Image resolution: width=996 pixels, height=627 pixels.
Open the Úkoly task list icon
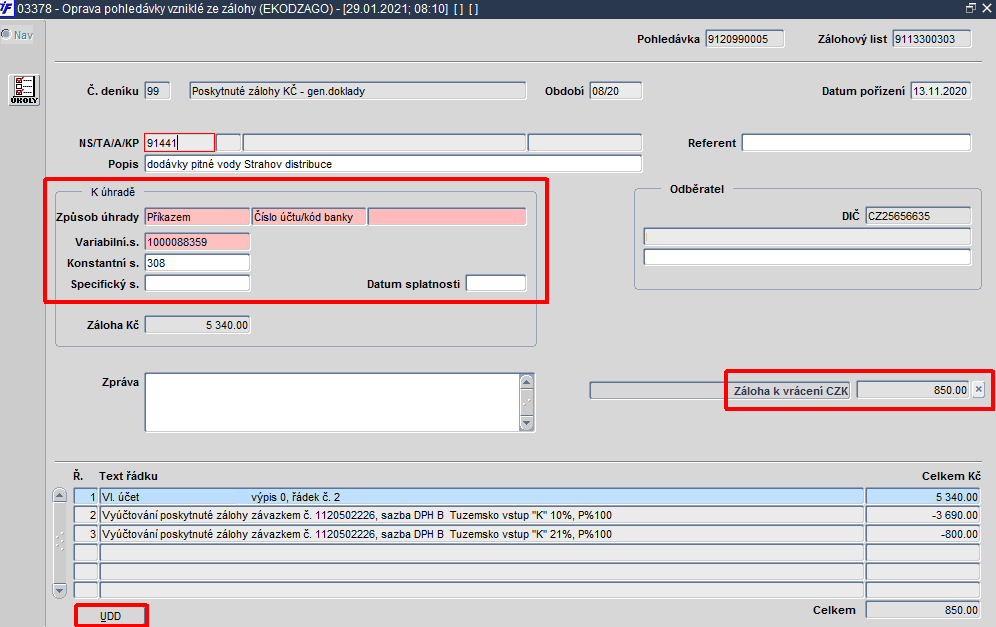coord(24,90)
